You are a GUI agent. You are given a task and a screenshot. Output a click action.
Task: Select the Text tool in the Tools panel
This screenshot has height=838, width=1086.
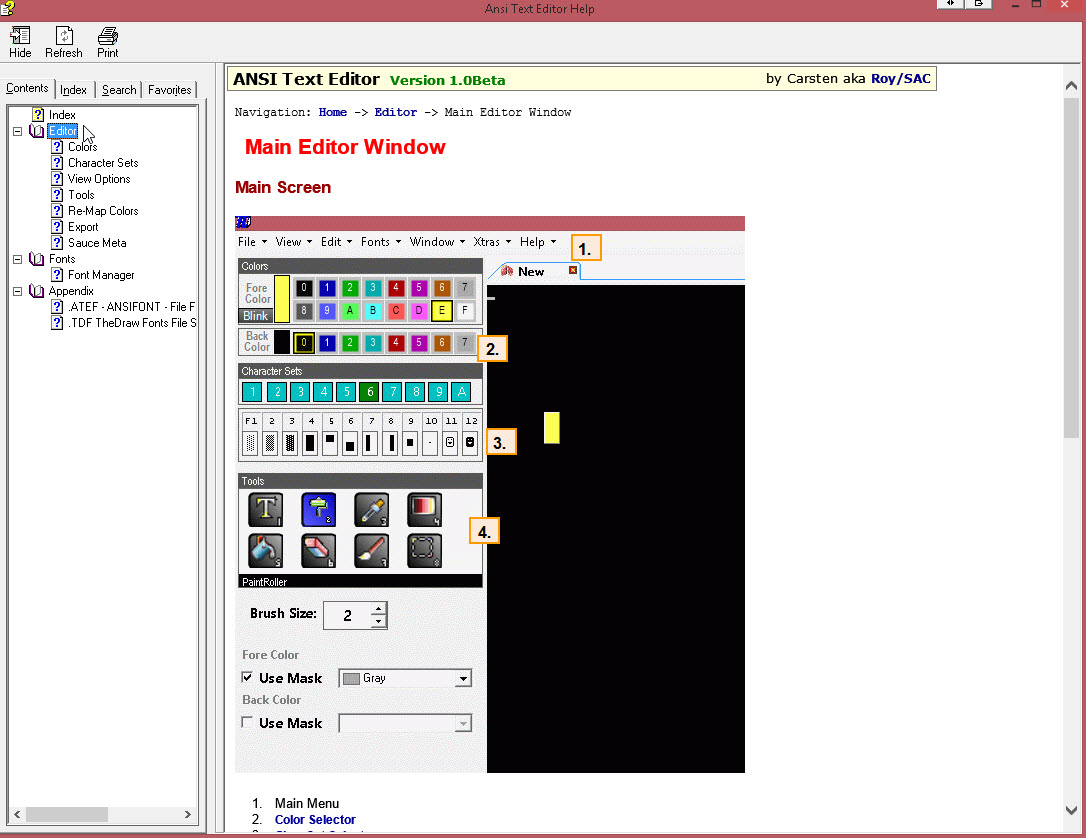[265, 509]
